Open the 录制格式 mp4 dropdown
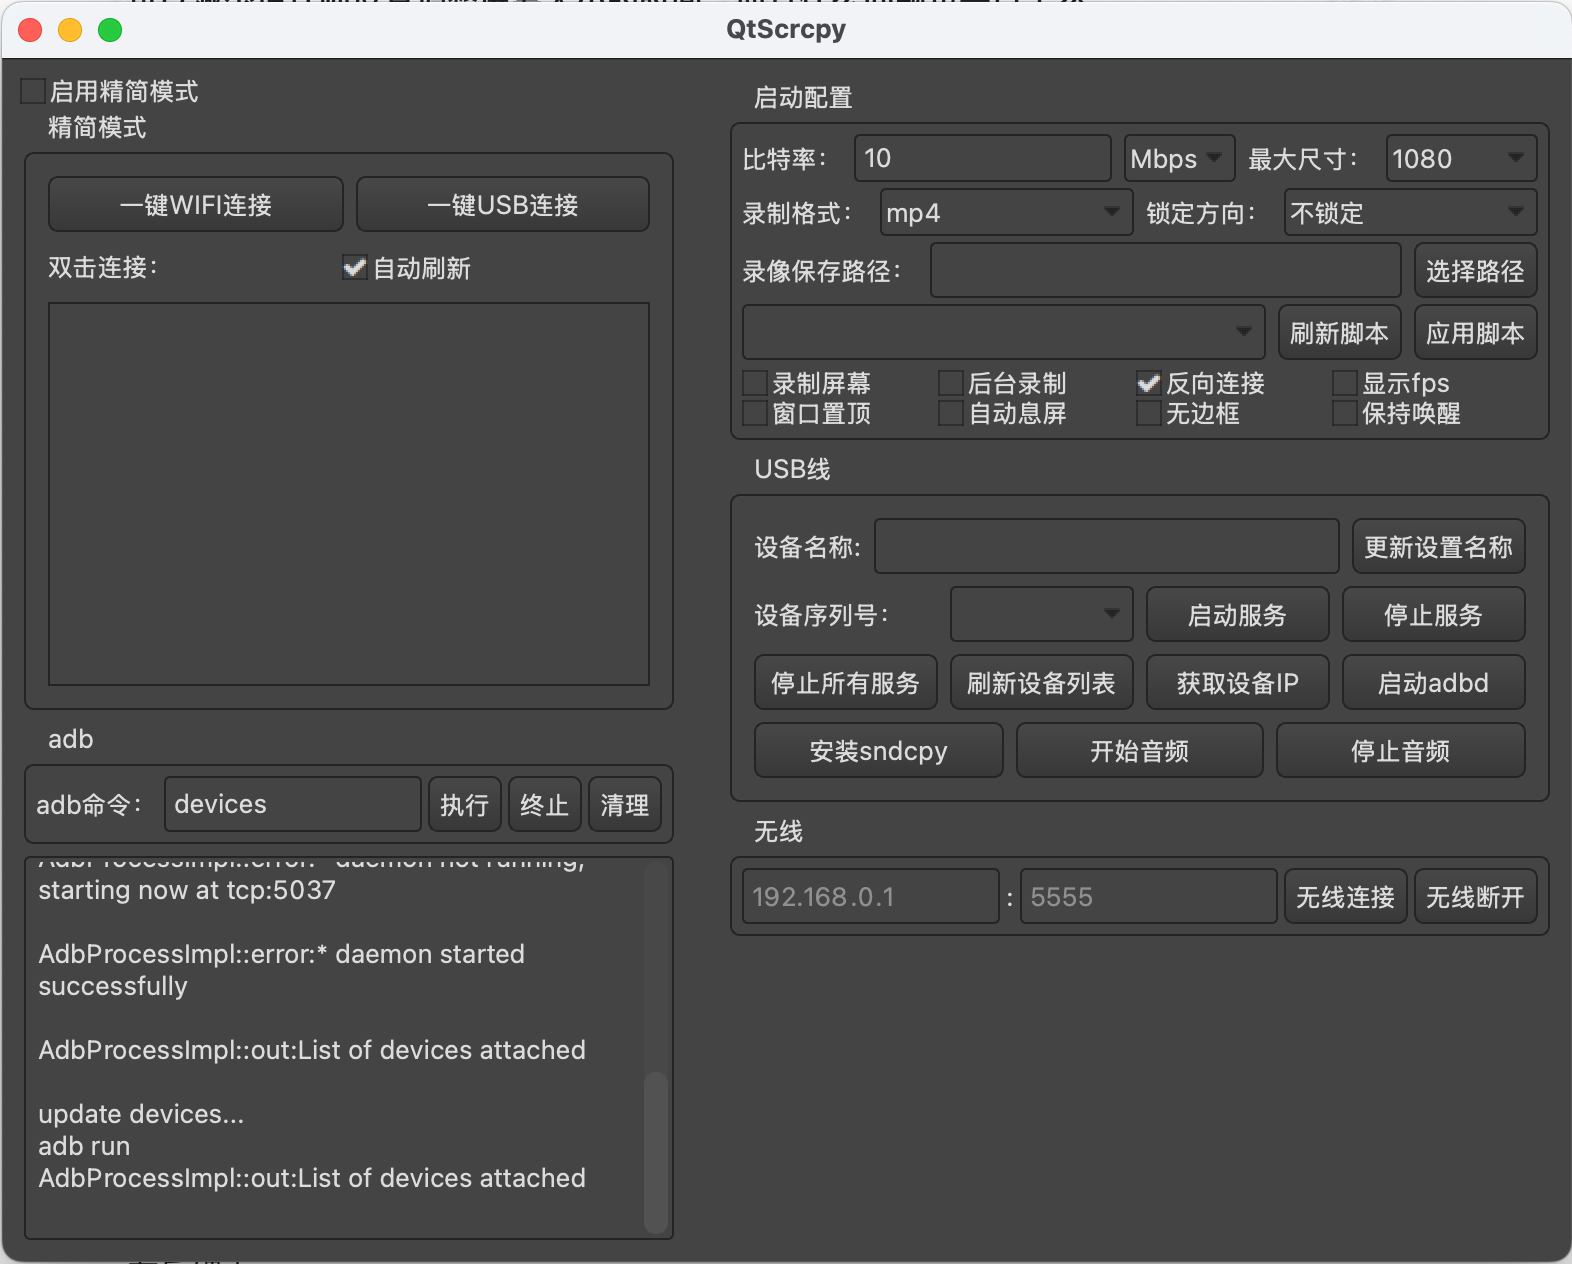Image resolution: width=1572 pixels, height=1264 pixels. (x=1006, y=213)
